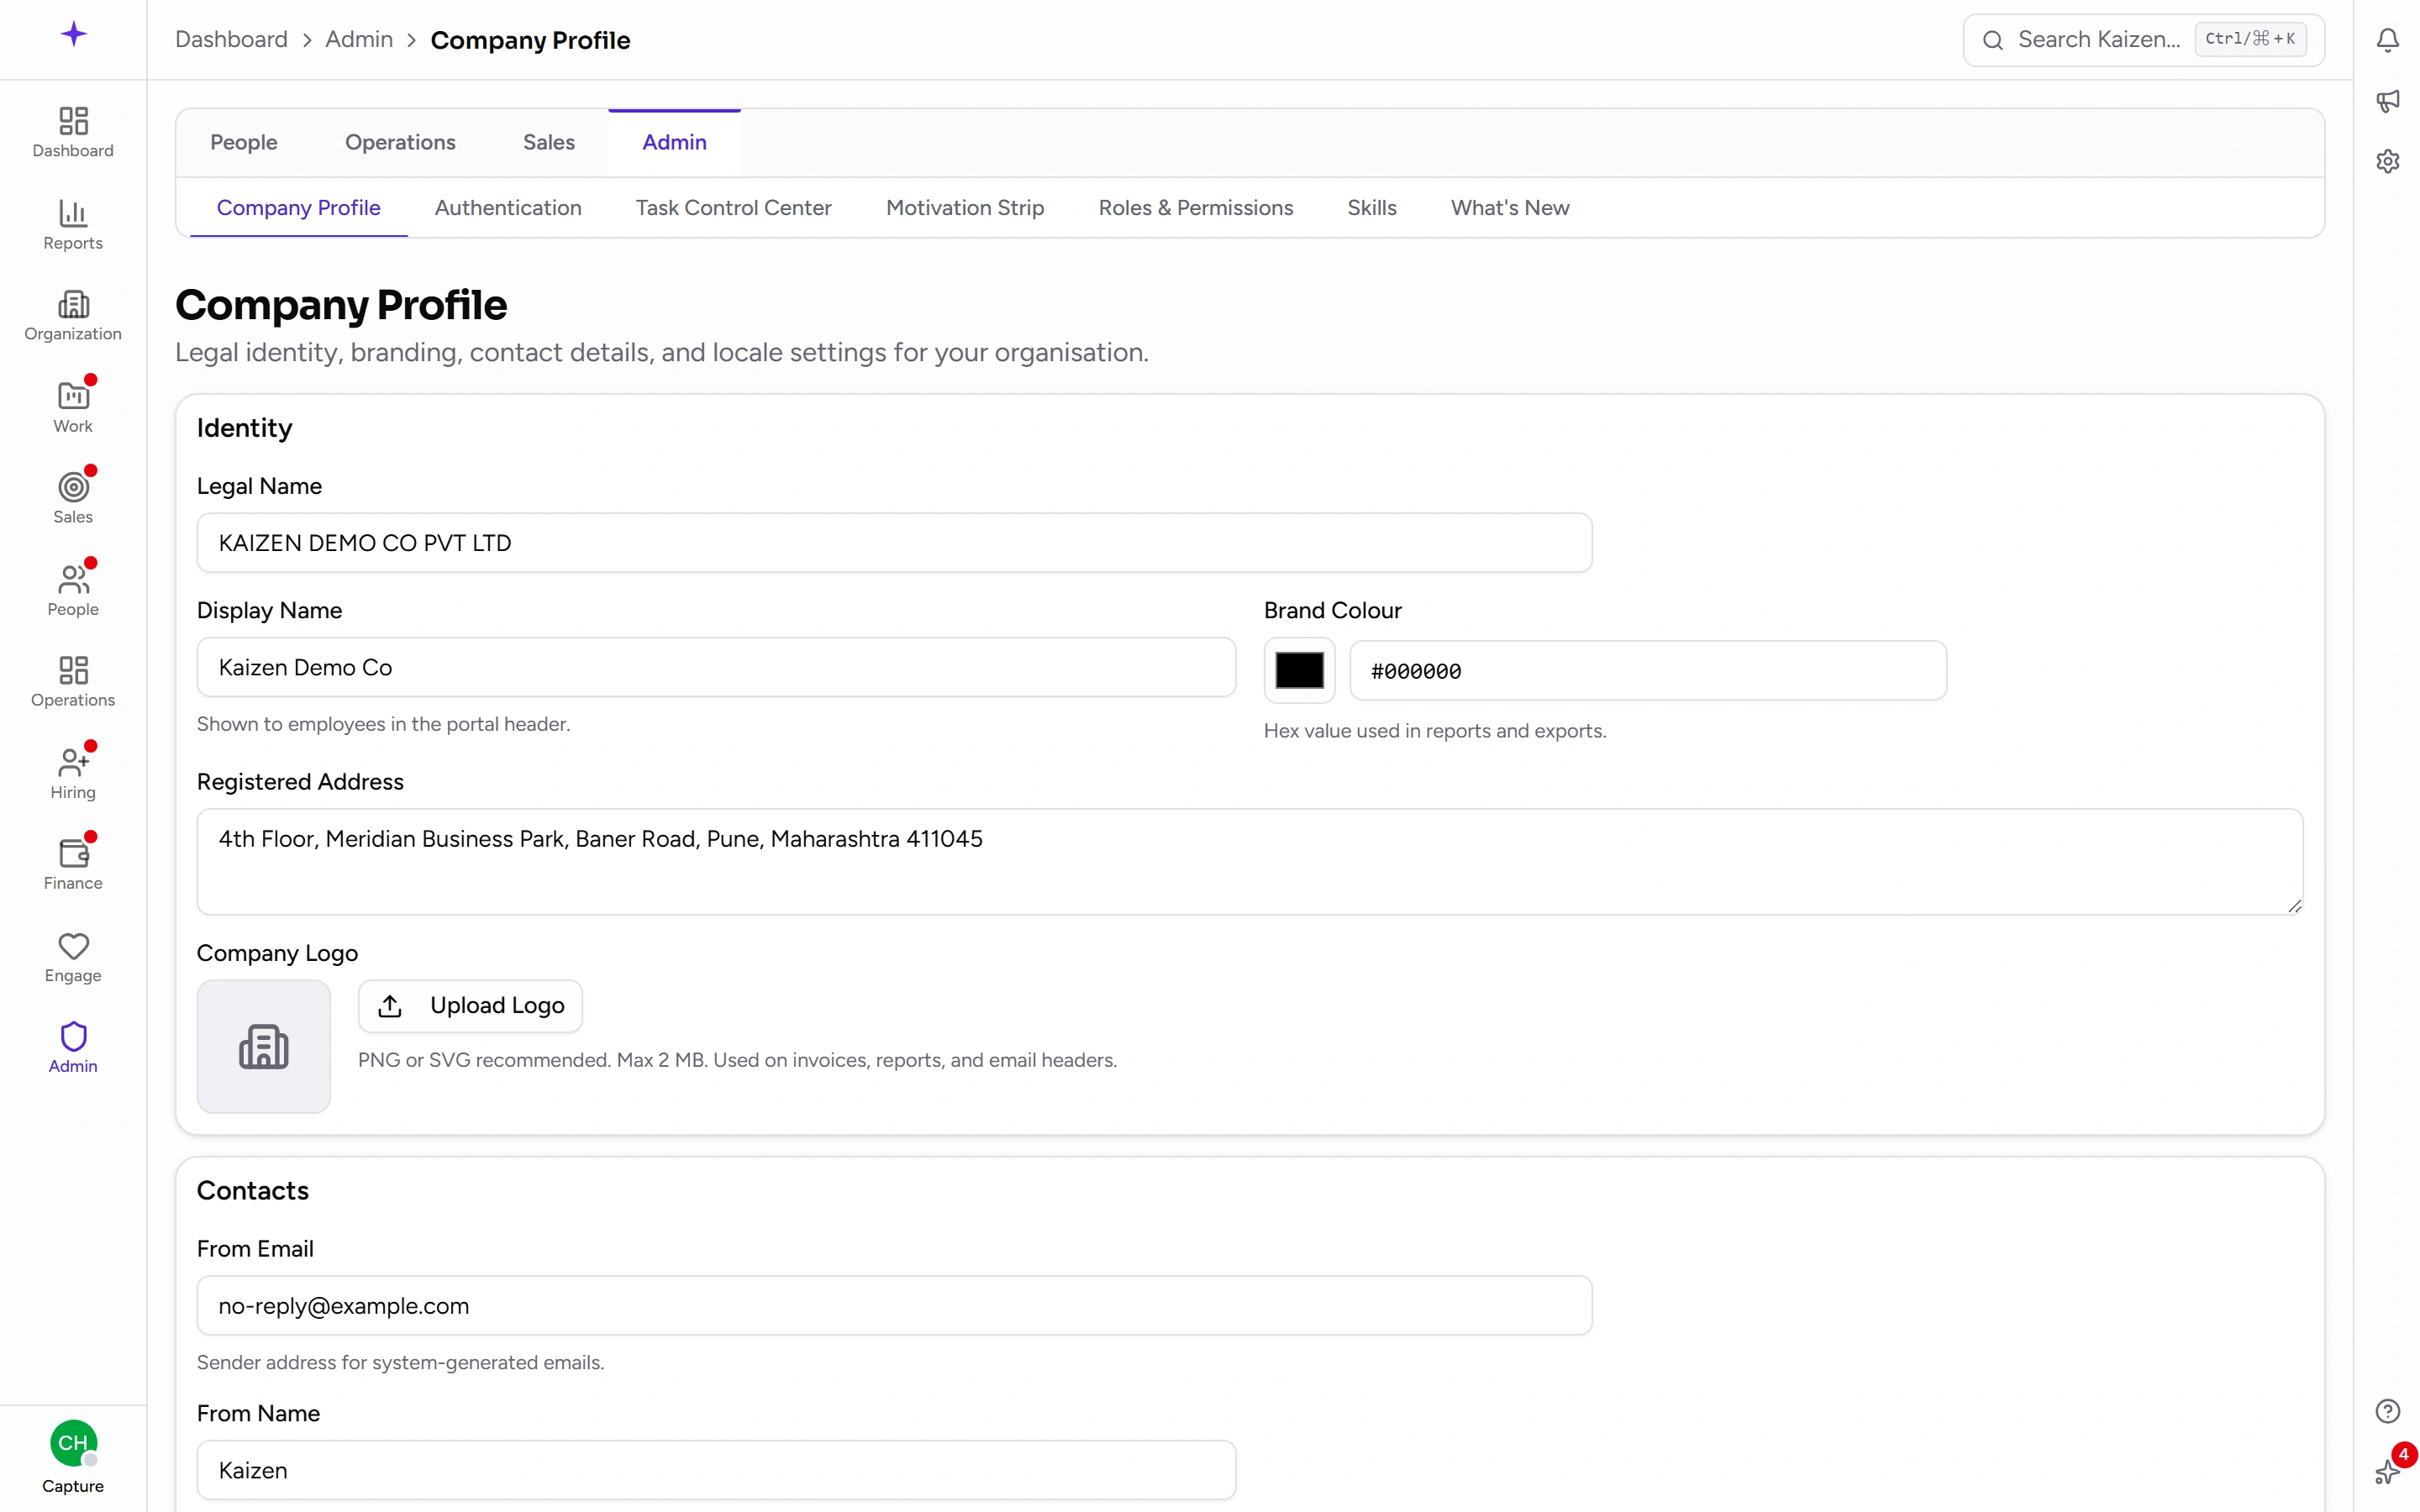
Task: Open the black Brand Colour swatch
Action: click(x=1299, y=671)
